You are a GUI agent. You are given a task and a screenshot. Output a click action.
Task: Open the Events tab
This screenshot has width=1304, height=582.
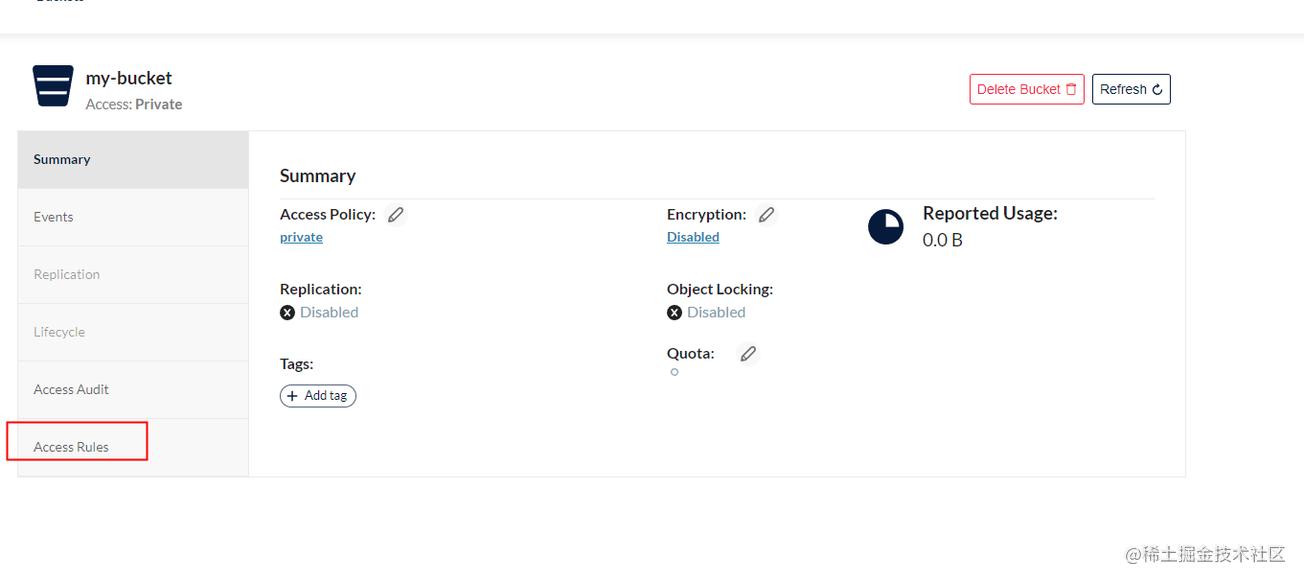(54, 217)
